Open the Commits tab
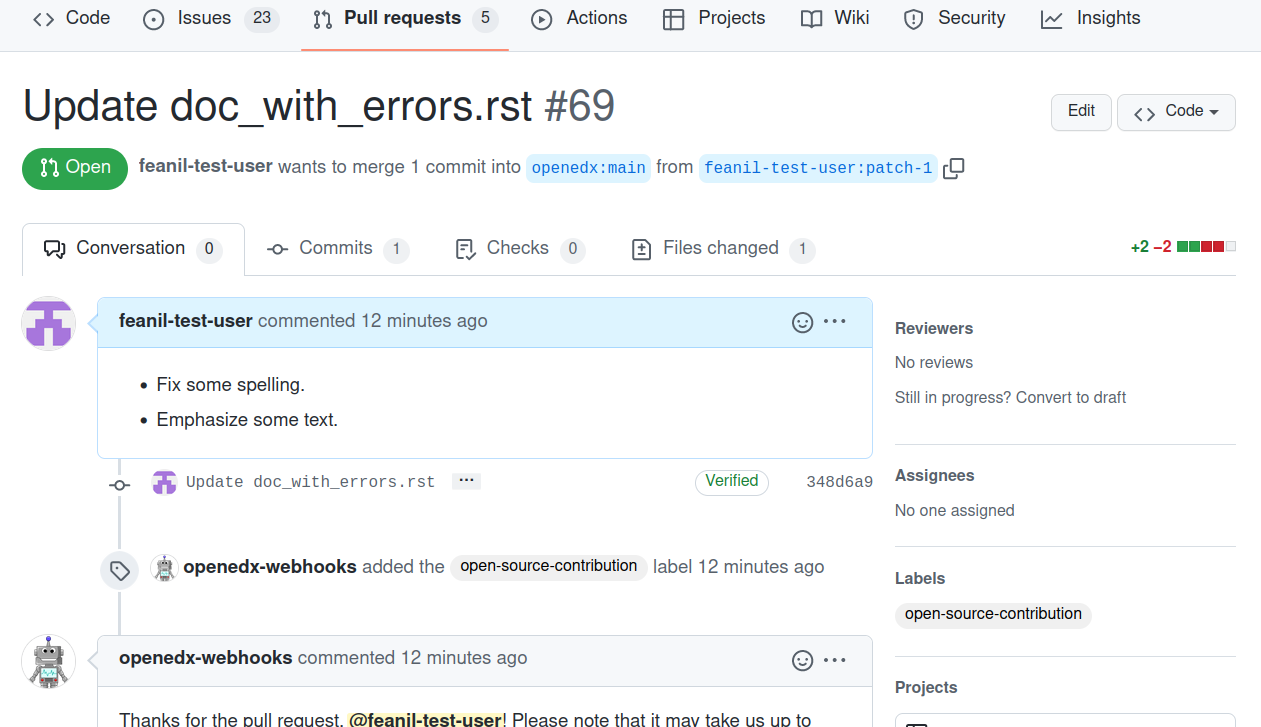 coord(337,248)
